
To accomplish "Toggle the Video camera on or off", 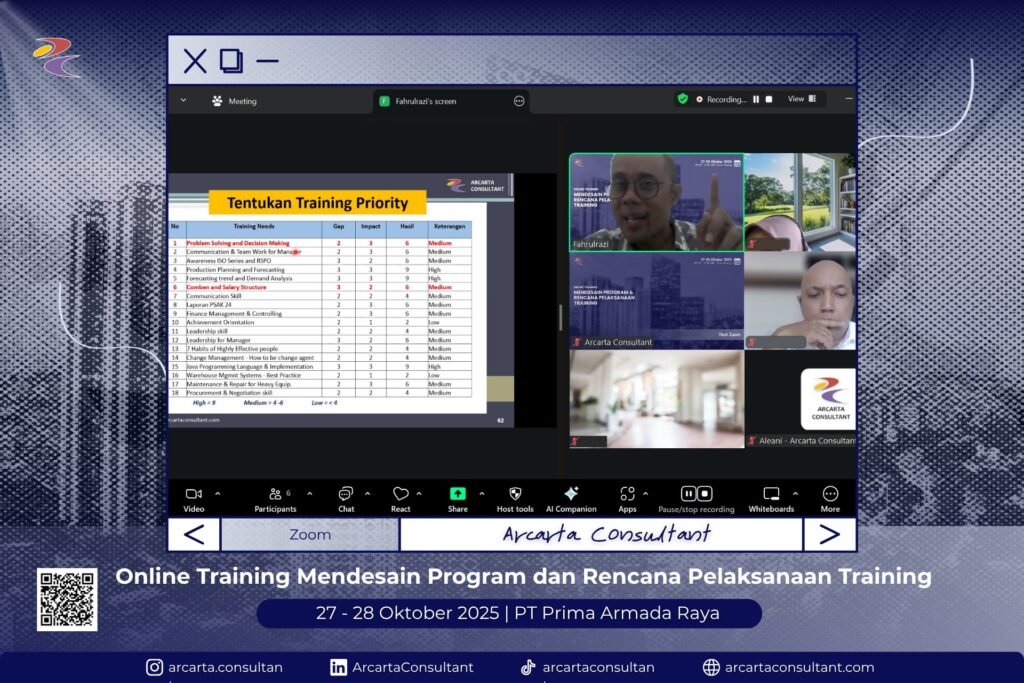I will click(193, 494).
